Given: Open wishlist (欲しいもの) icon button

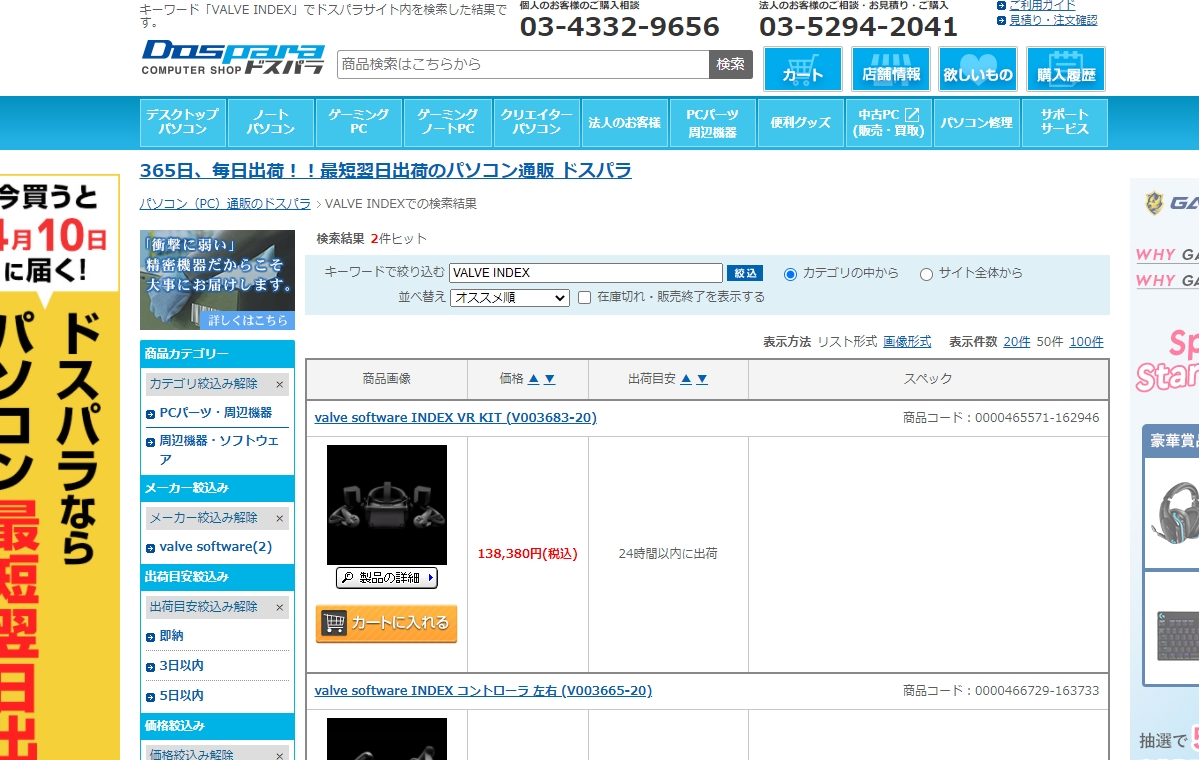Looking at the screenshot, I should click(977, 69).
